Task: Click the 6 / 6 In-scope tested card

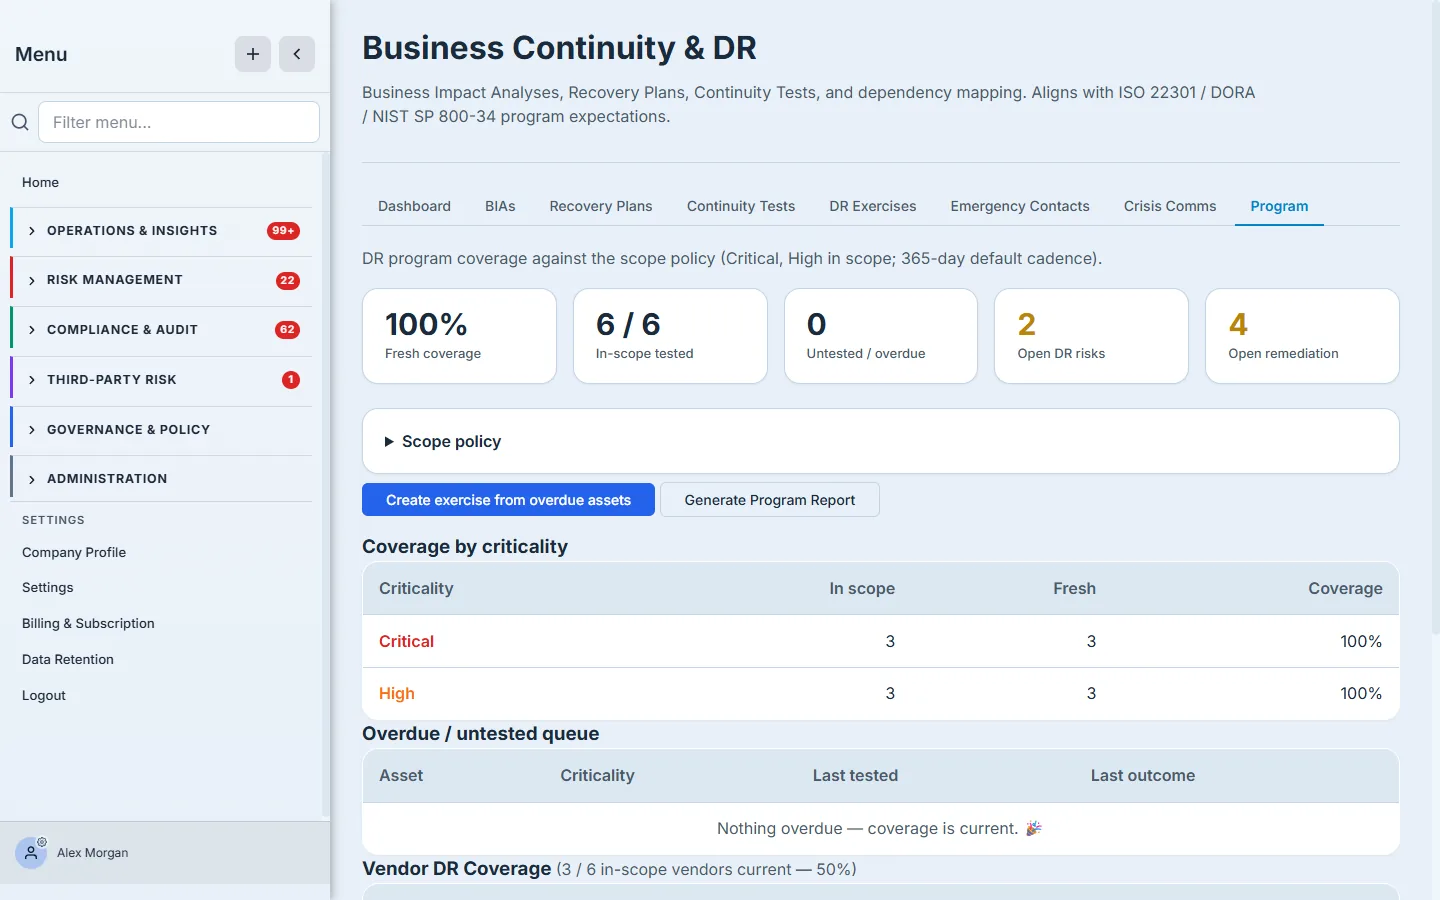Action: click(670, 336)
